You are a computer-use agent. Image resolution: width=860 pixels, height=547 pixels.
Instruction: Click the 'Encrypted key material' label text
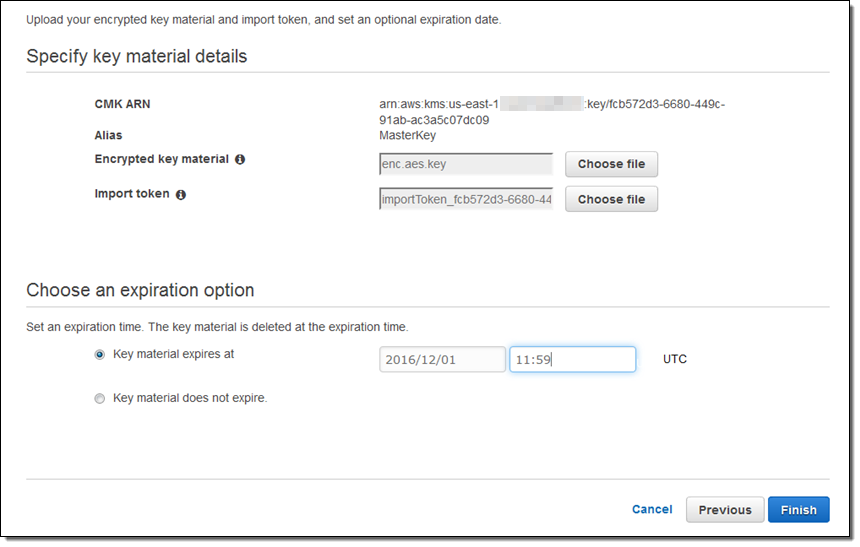(x=162, y=159)
